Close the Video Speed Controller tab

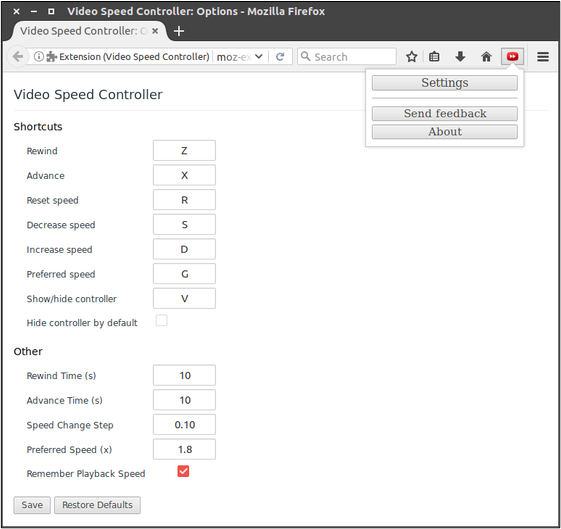pos(155,31)
